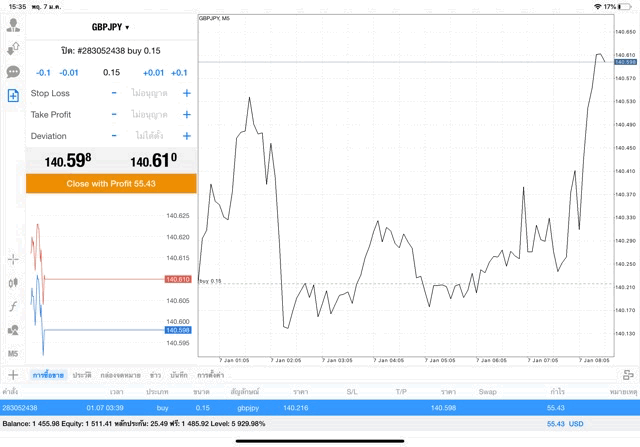Image resolution: width=640 pixels, height=447 pixels.
Task: Click the red 140.610 ask label on tick chart
Action: [x=178, y=279]
